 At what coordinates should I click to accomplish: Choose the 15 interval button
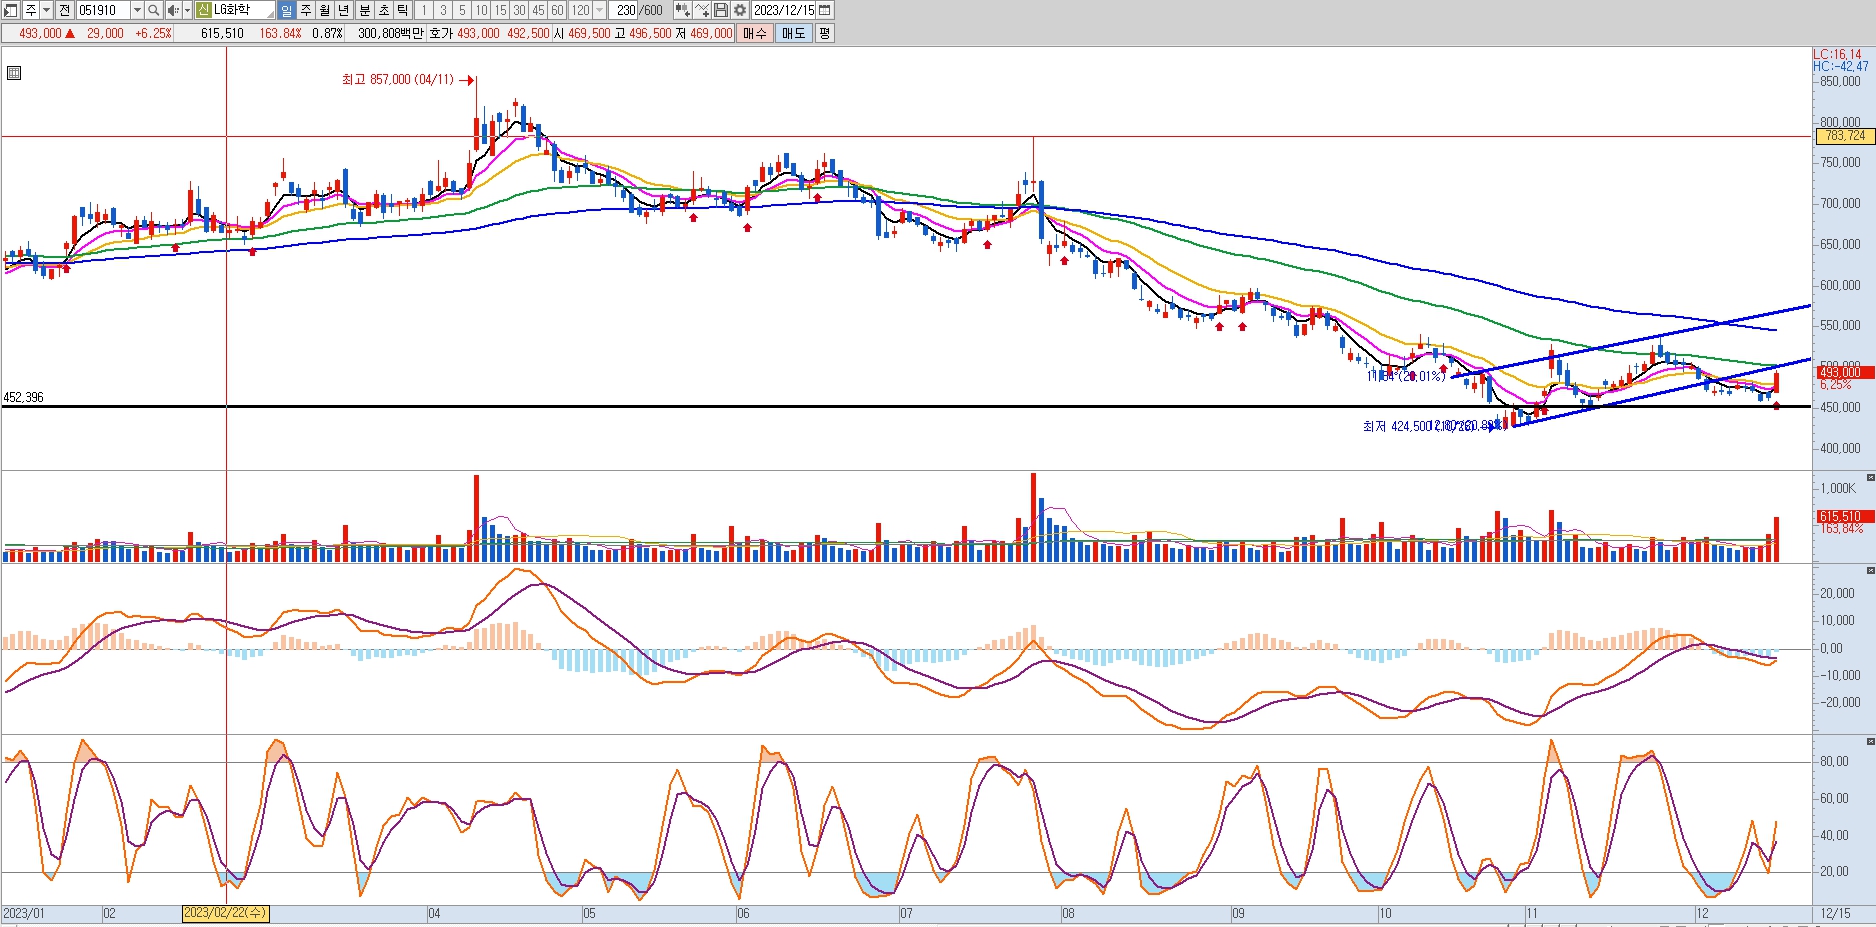500,10
